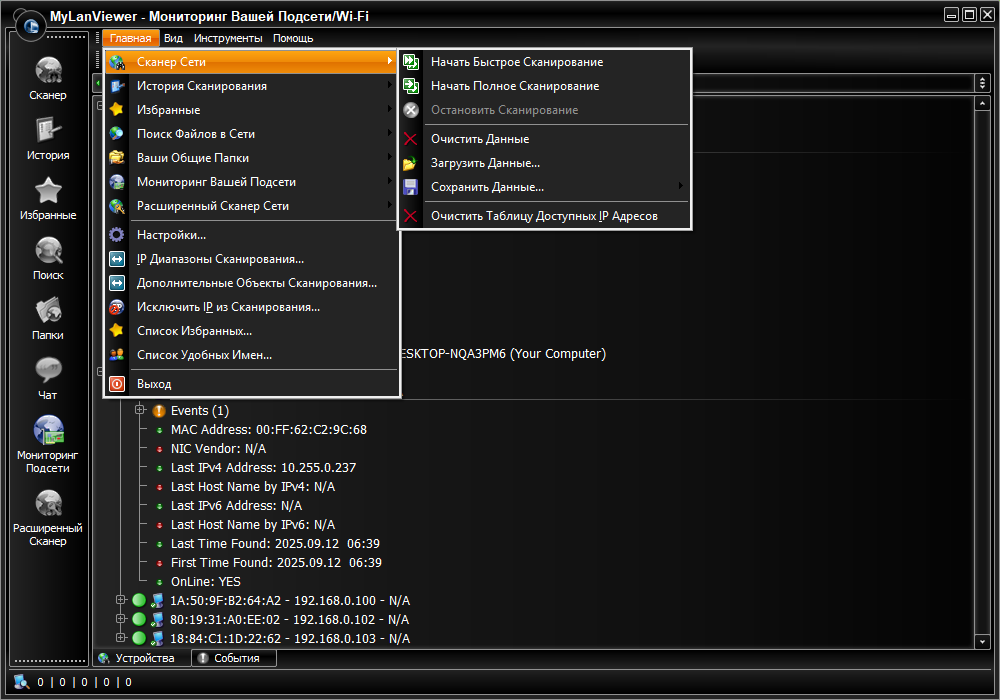This screenshot has width=1000, height=700.
Task: Click the MyLanViewer application logo button
Action: pyautogui.click(x=31, y=26)
